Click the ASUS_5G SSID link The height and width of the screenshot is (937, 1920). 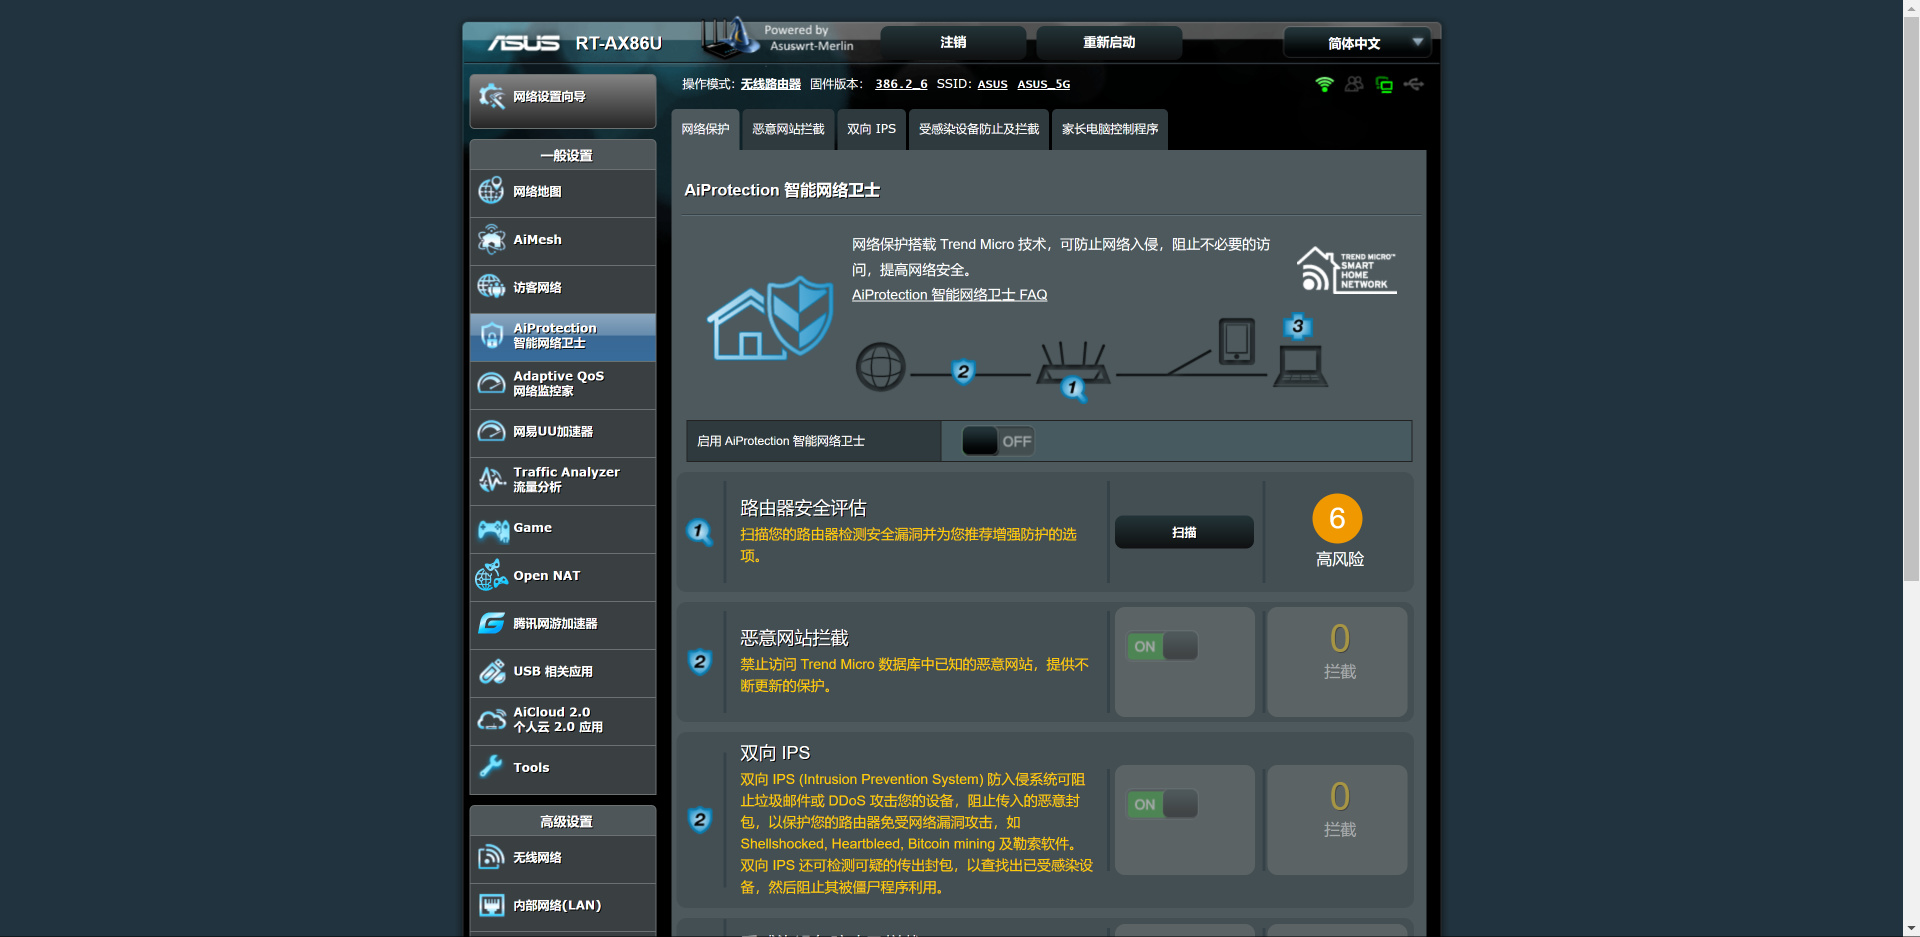click(1043, 84)
